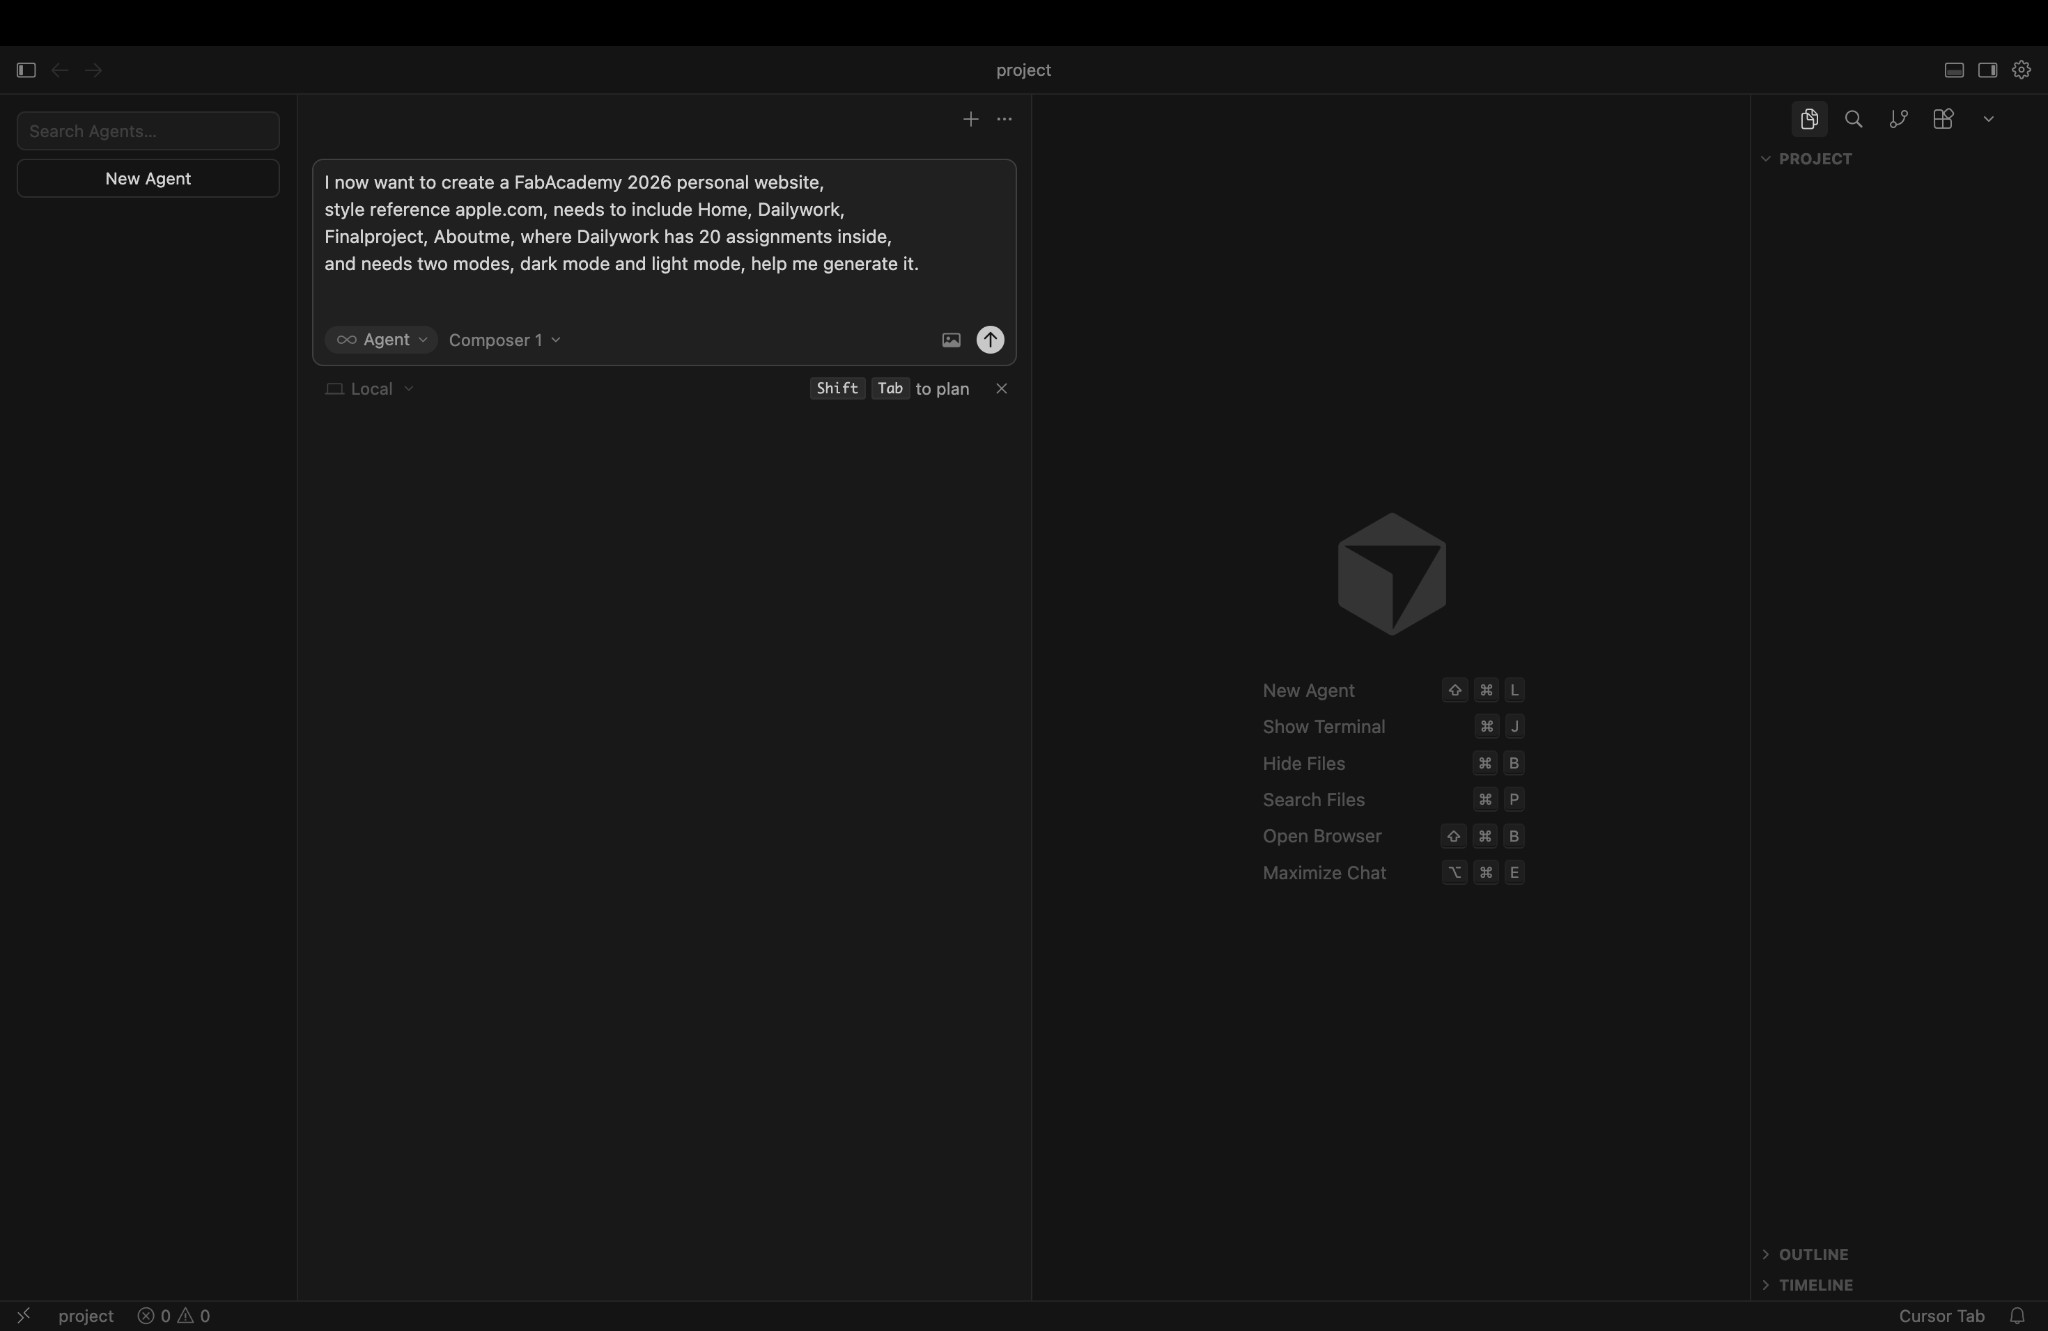Image resolution: width=2048 pixels, height=1331 pixels.
Task: Open the Composer 1 model dropdown
Action: coord(503,340)
